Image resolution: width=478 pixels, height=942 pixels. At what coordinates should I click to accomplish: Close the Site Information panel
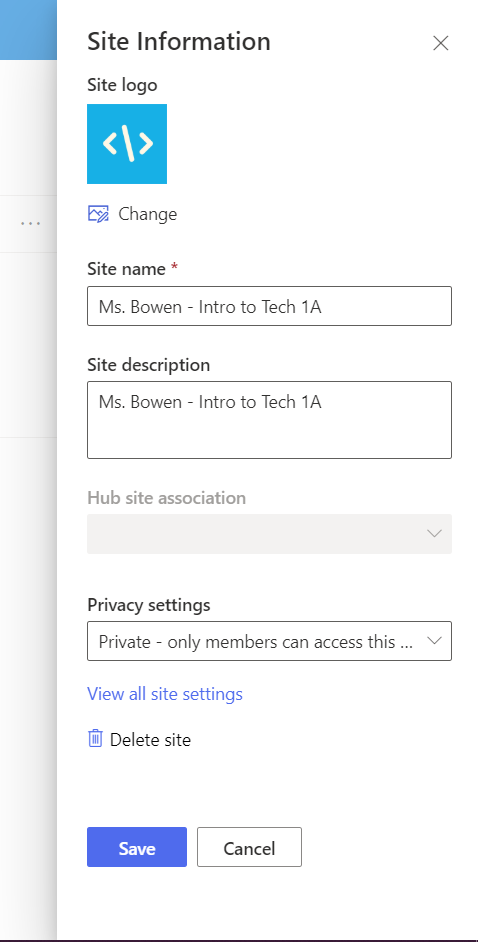(441, 43)
